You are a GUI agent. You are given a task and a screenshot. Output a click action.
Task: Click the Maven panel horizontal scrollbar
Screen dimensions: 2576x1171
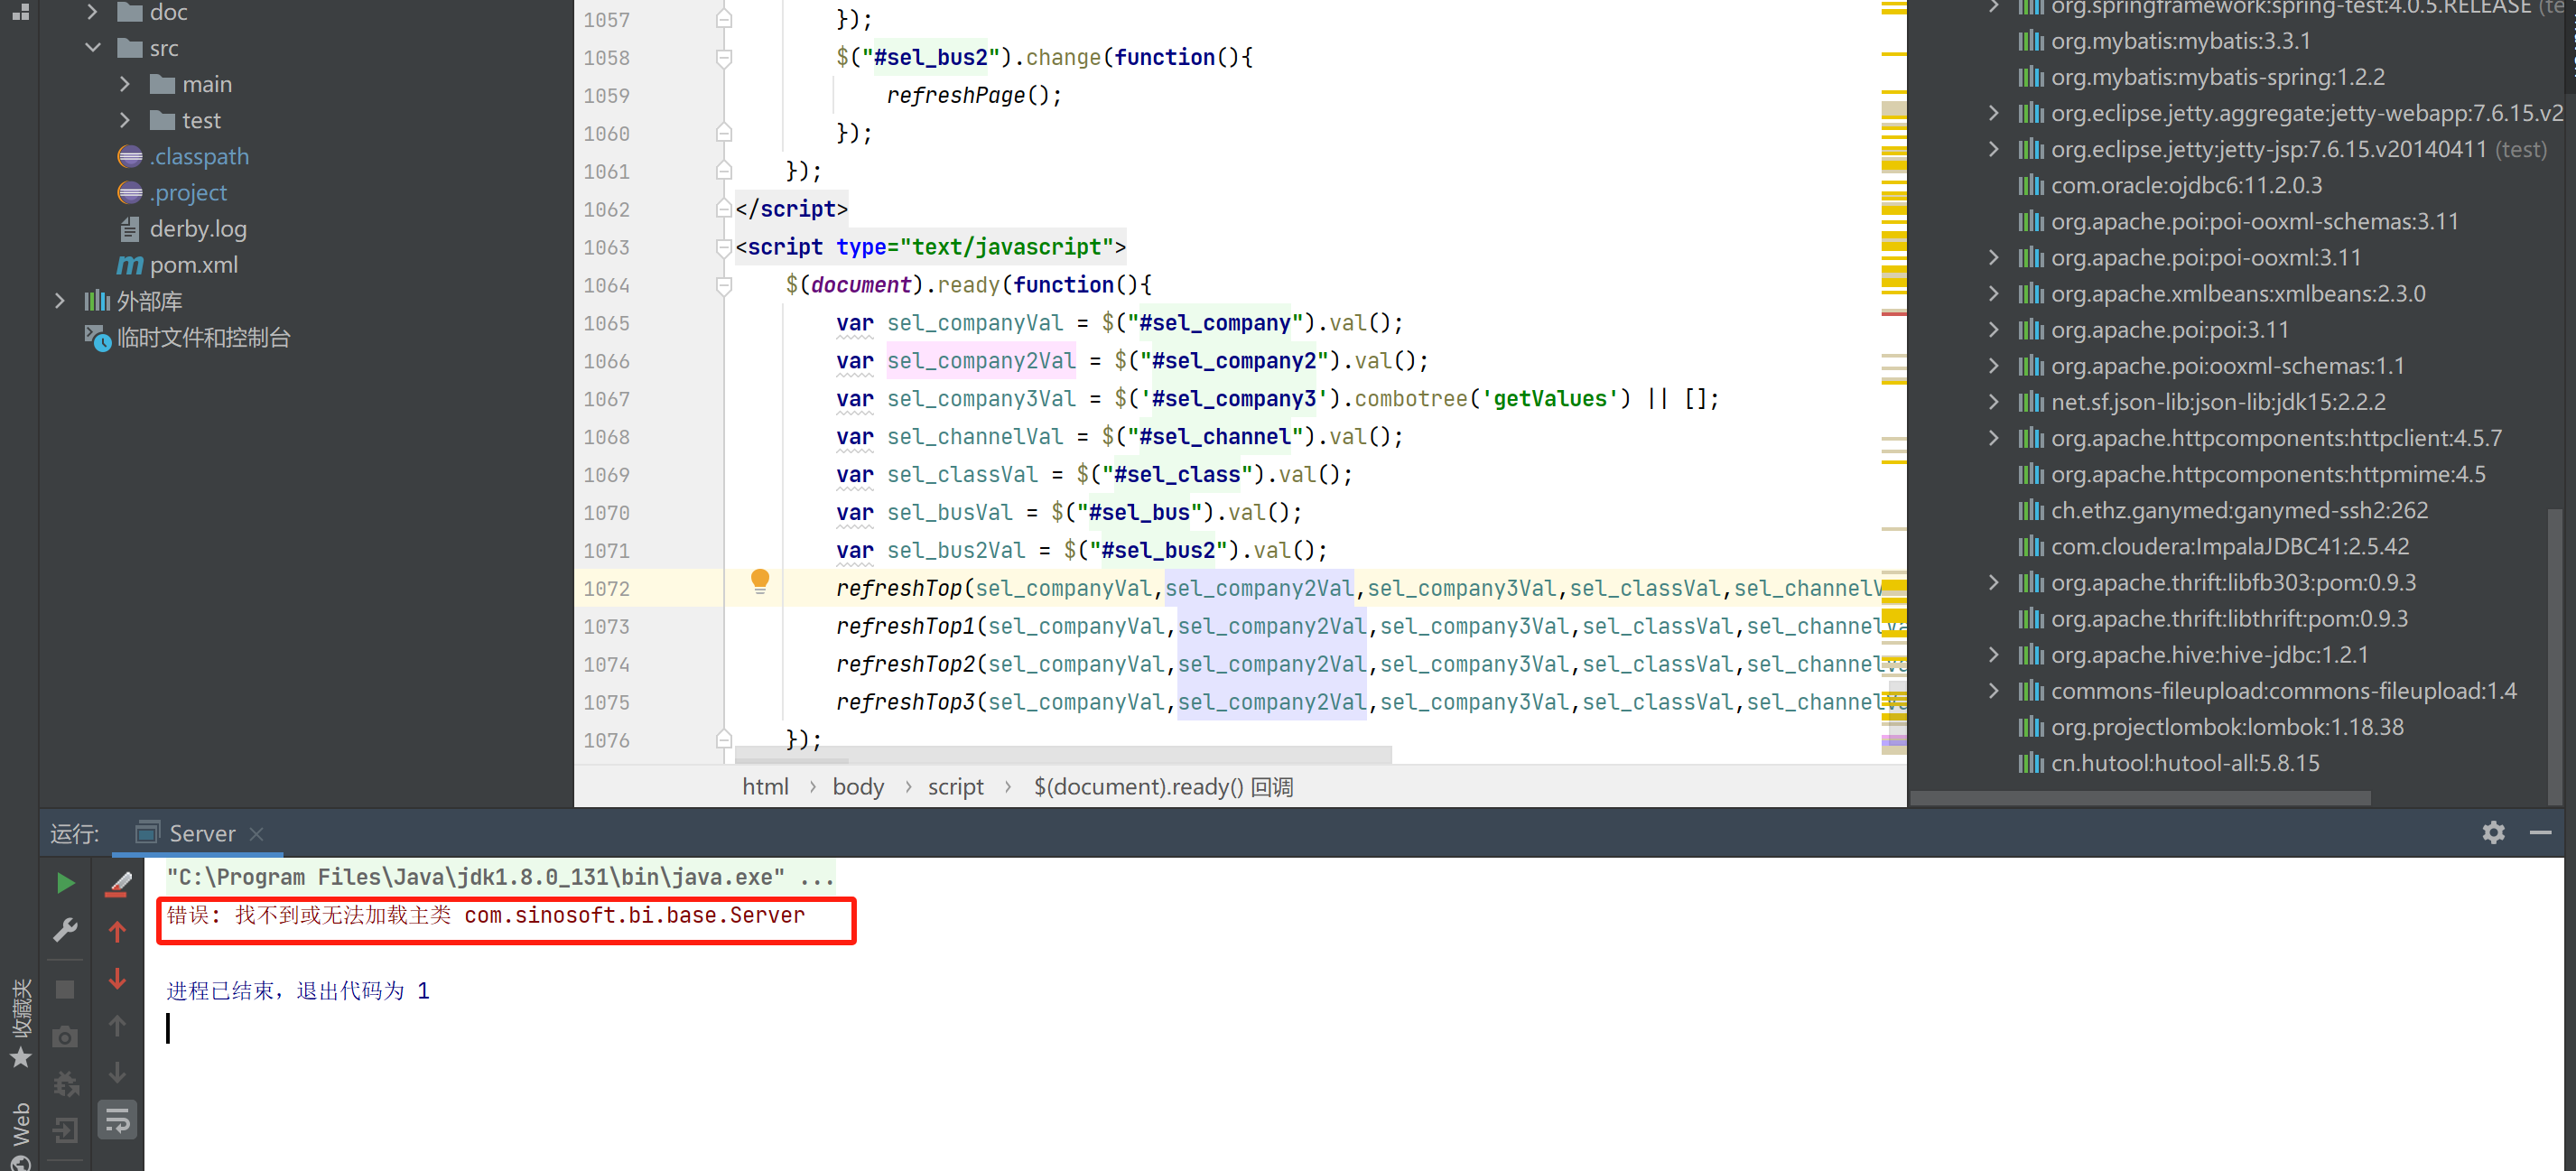(2140, 798)
